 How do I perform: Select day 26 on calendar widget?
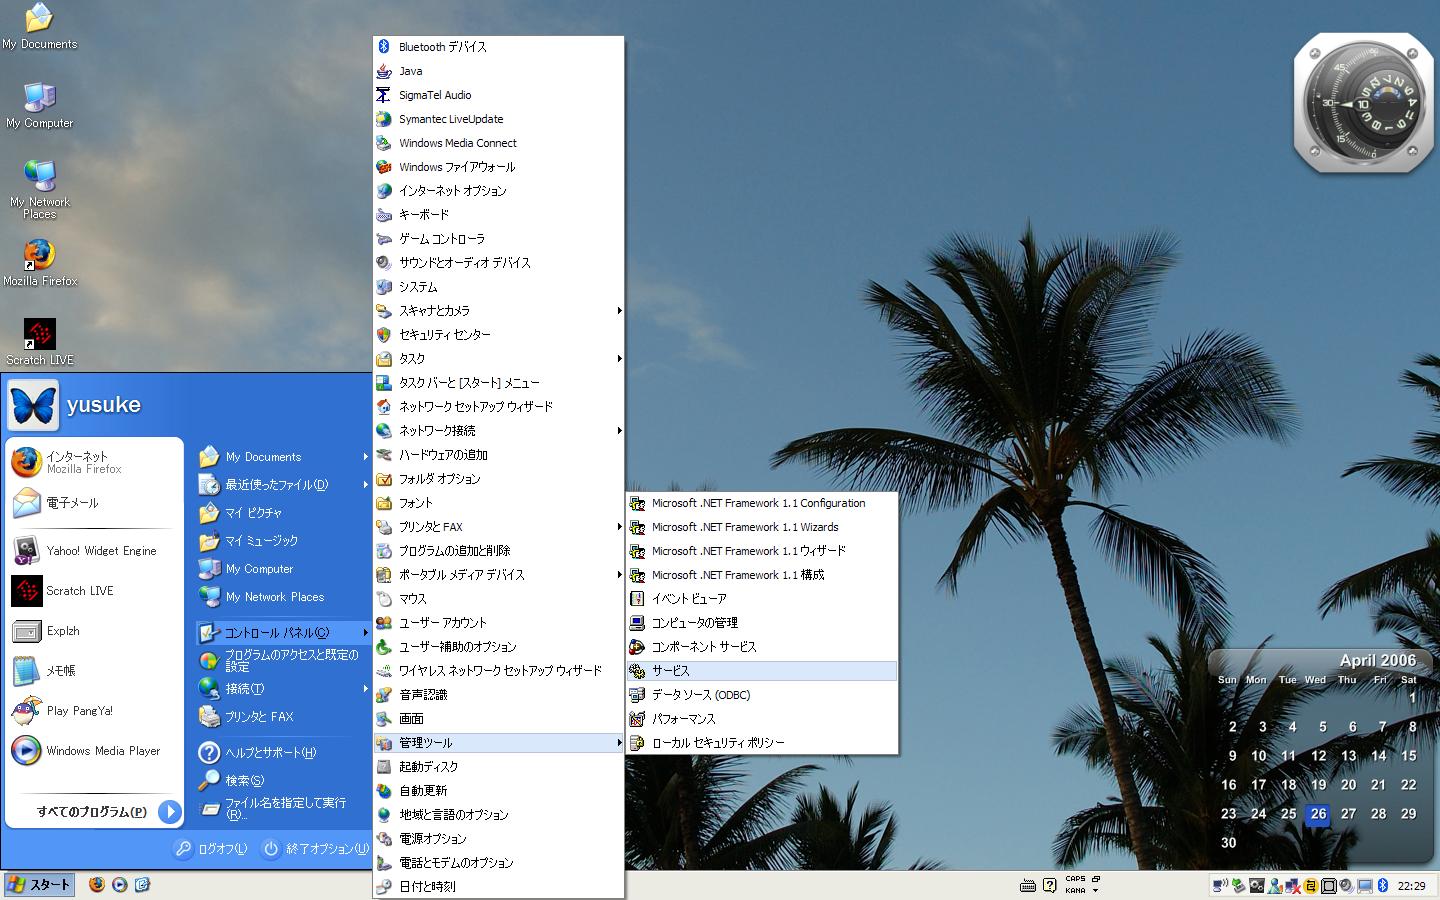pos(1318,814)
